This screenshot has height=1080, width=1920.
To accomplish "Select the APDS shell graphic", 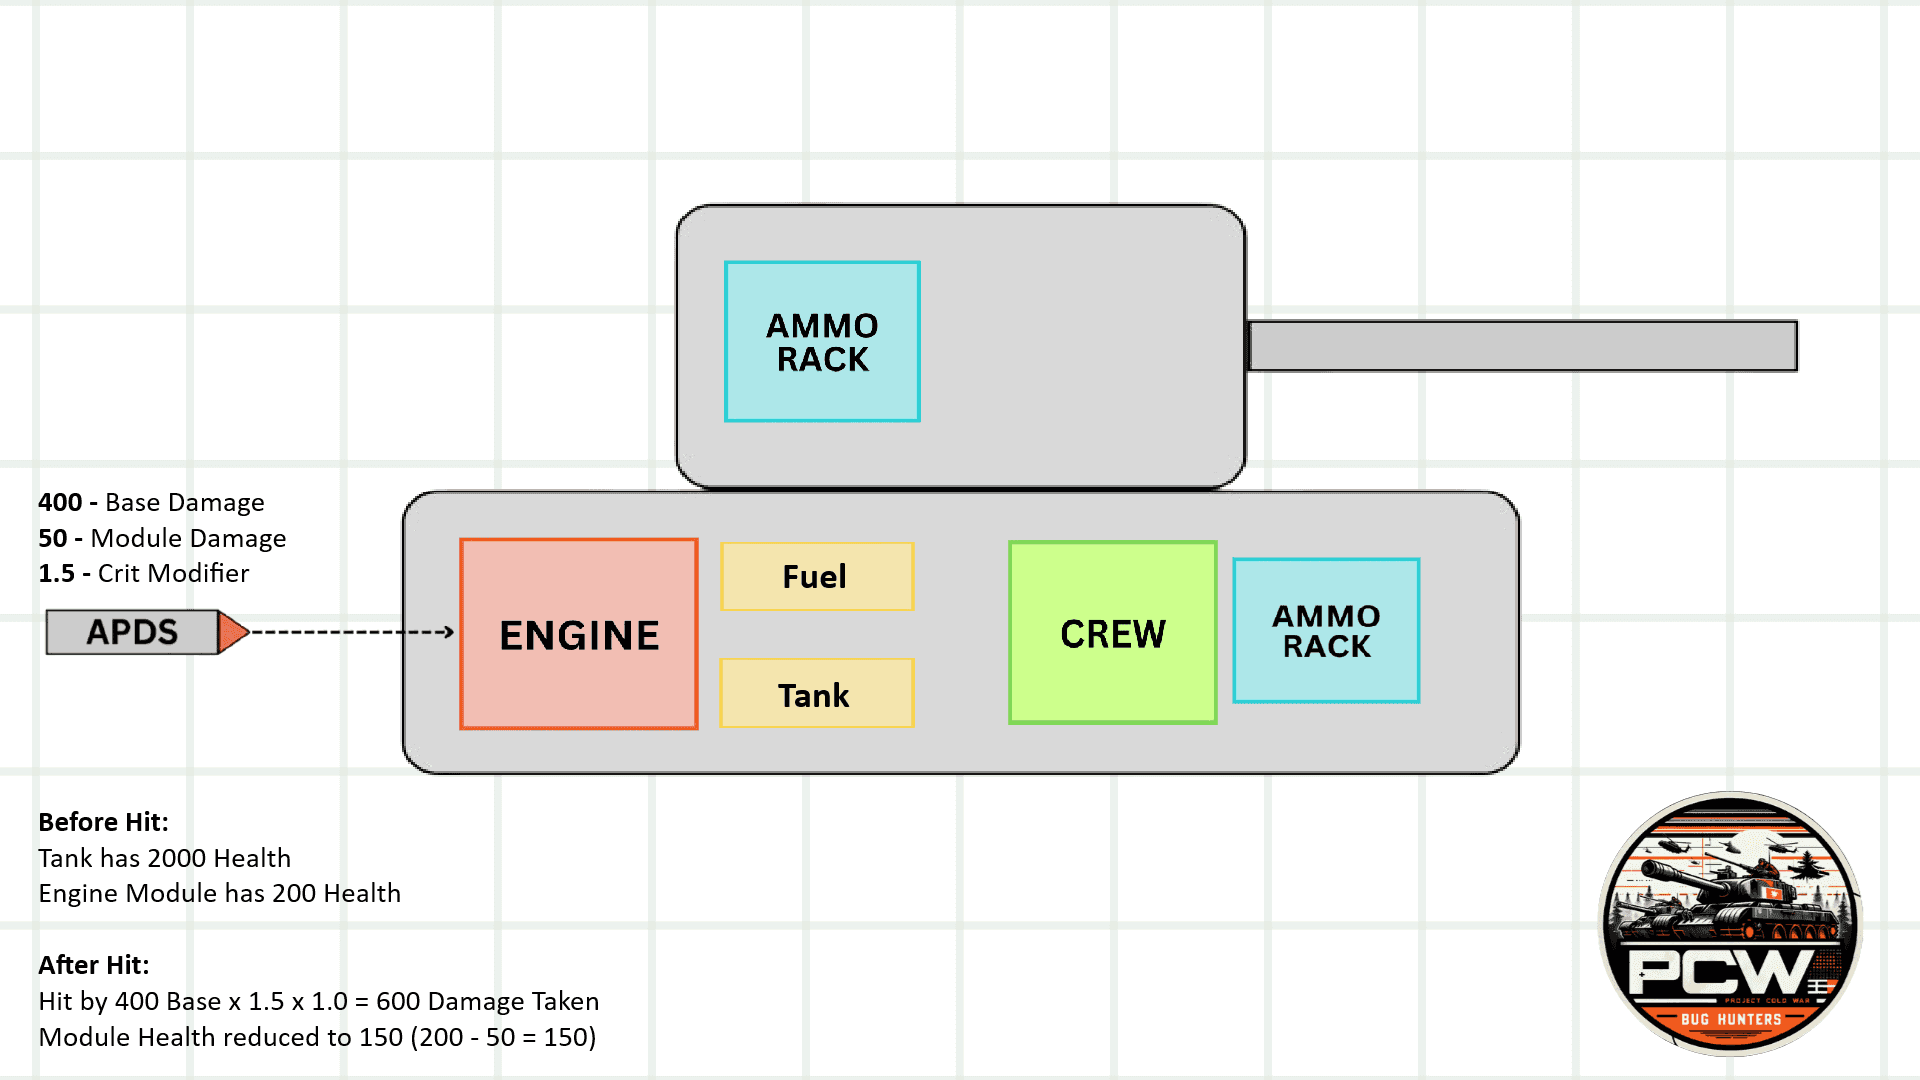I will pyautogui.click(x=133, y=632).
